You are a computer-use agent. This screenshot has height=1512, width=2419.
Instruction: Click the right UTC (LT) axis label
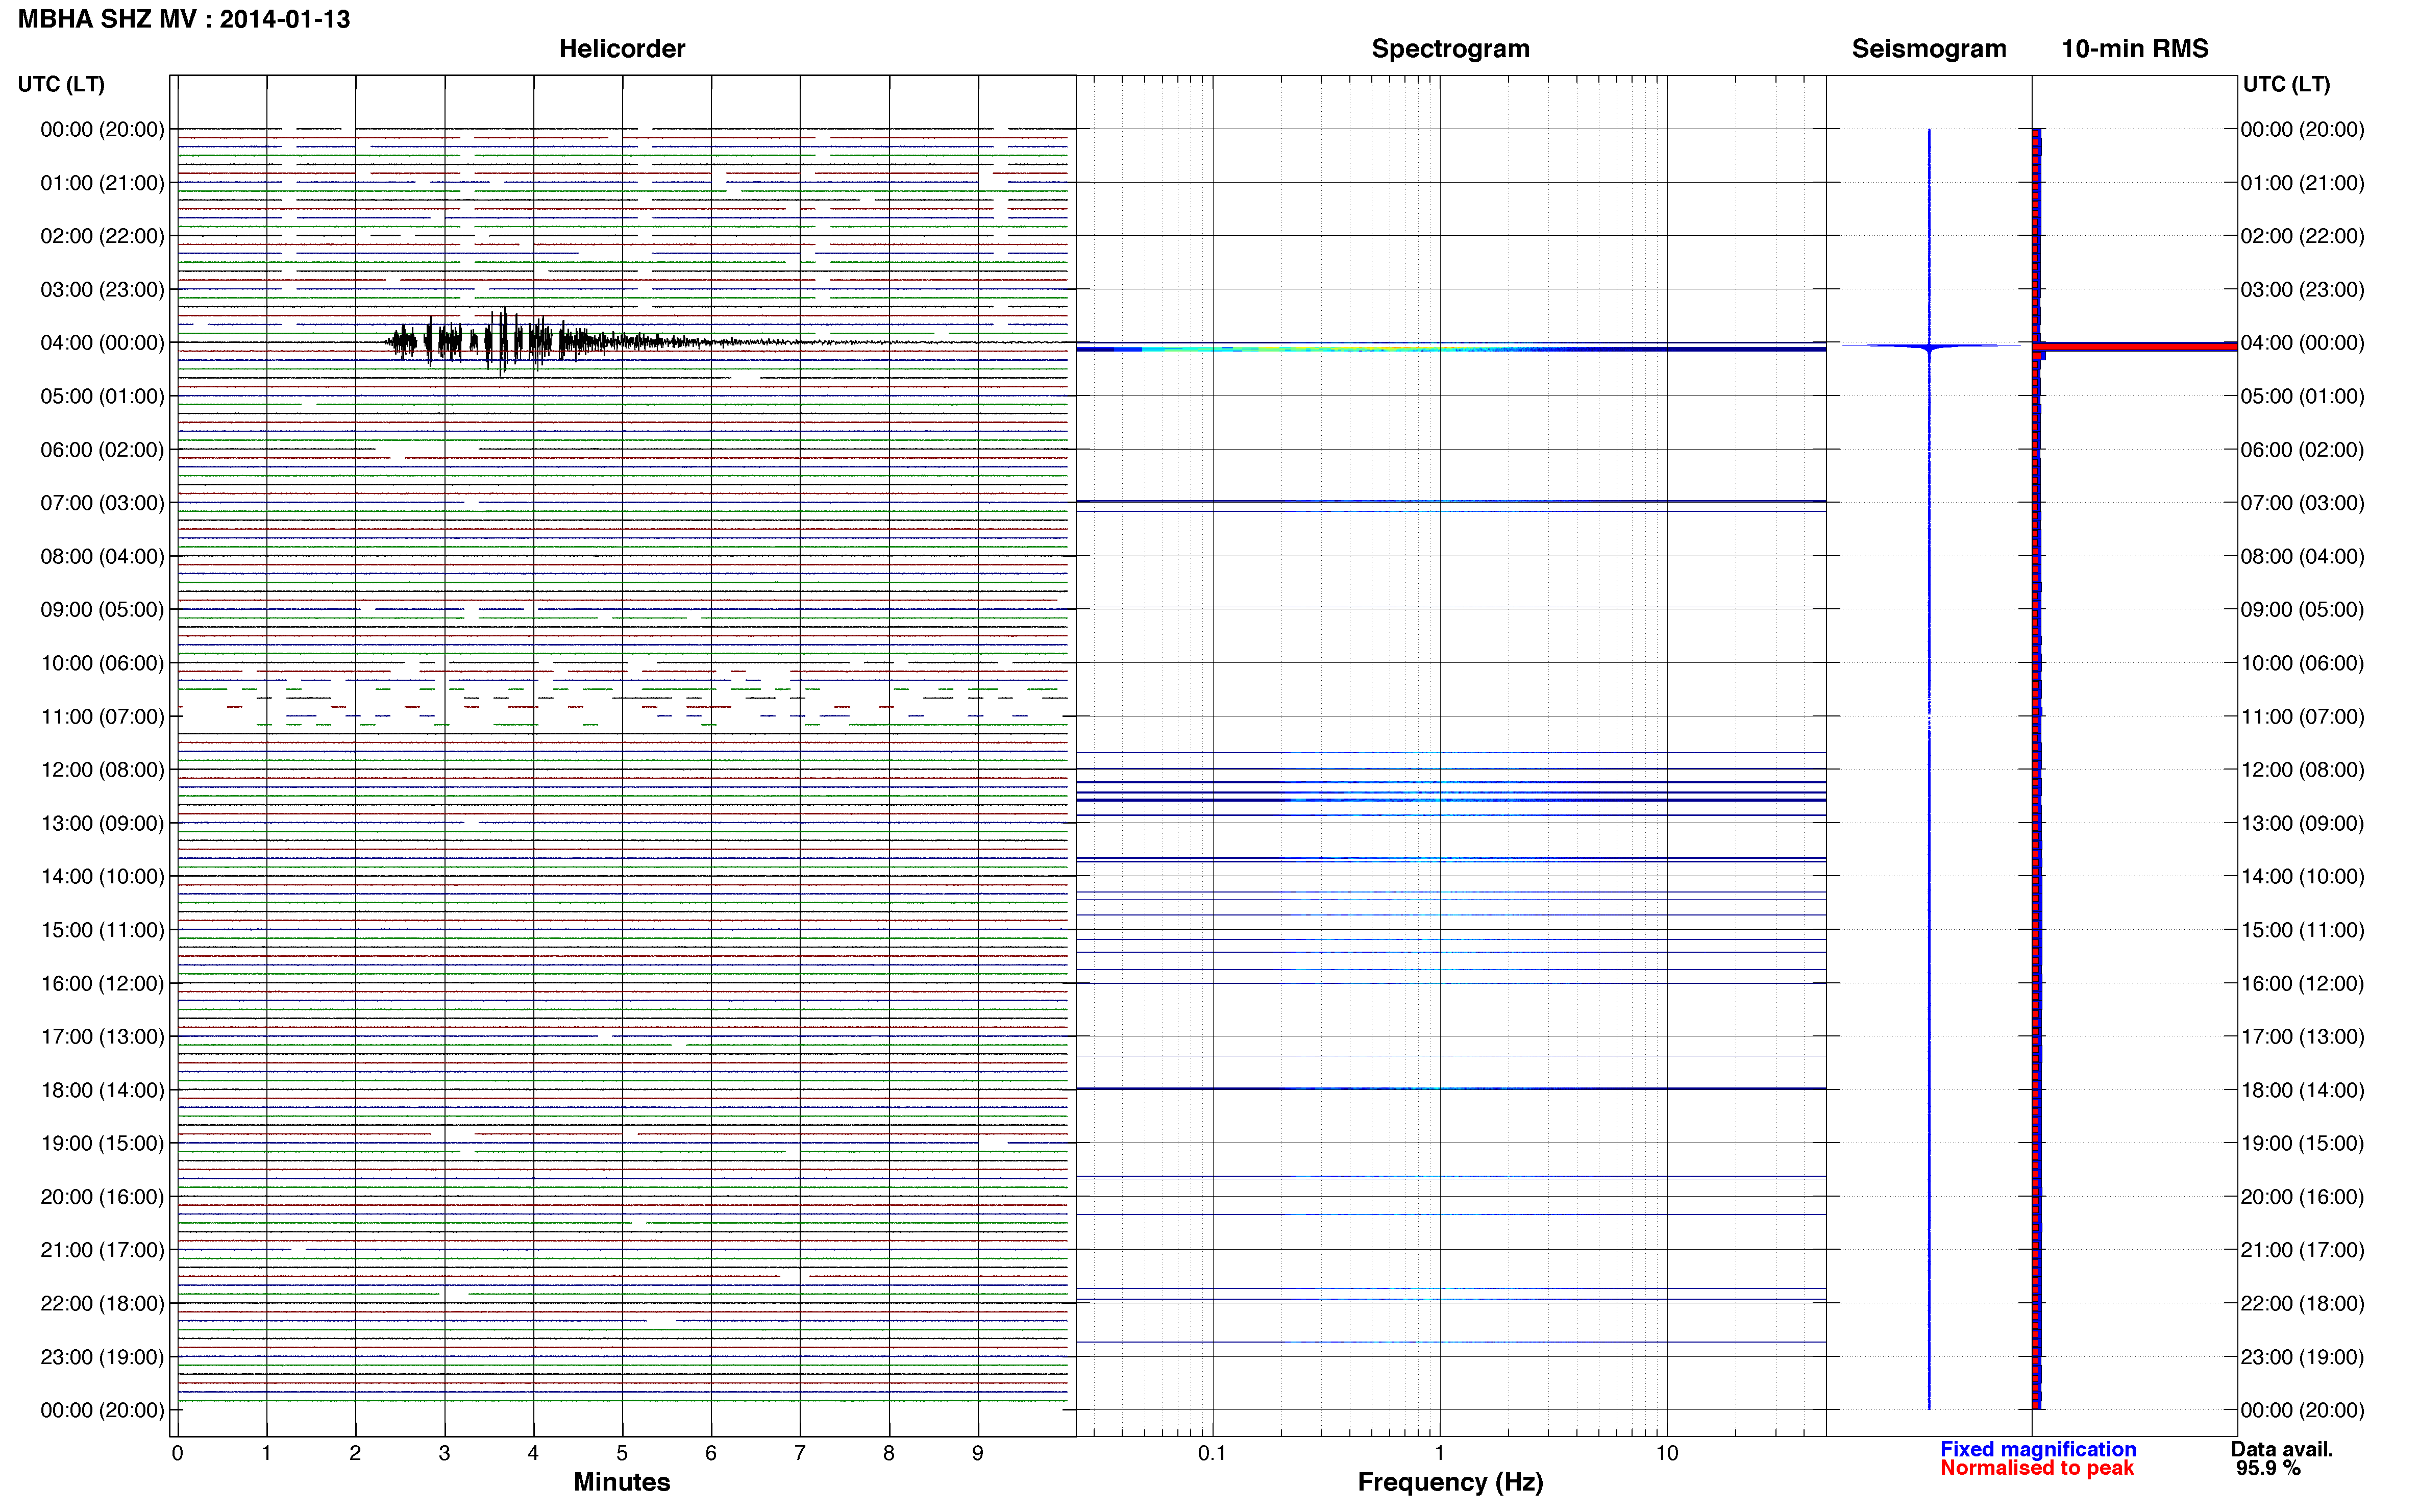point(2286,84)
